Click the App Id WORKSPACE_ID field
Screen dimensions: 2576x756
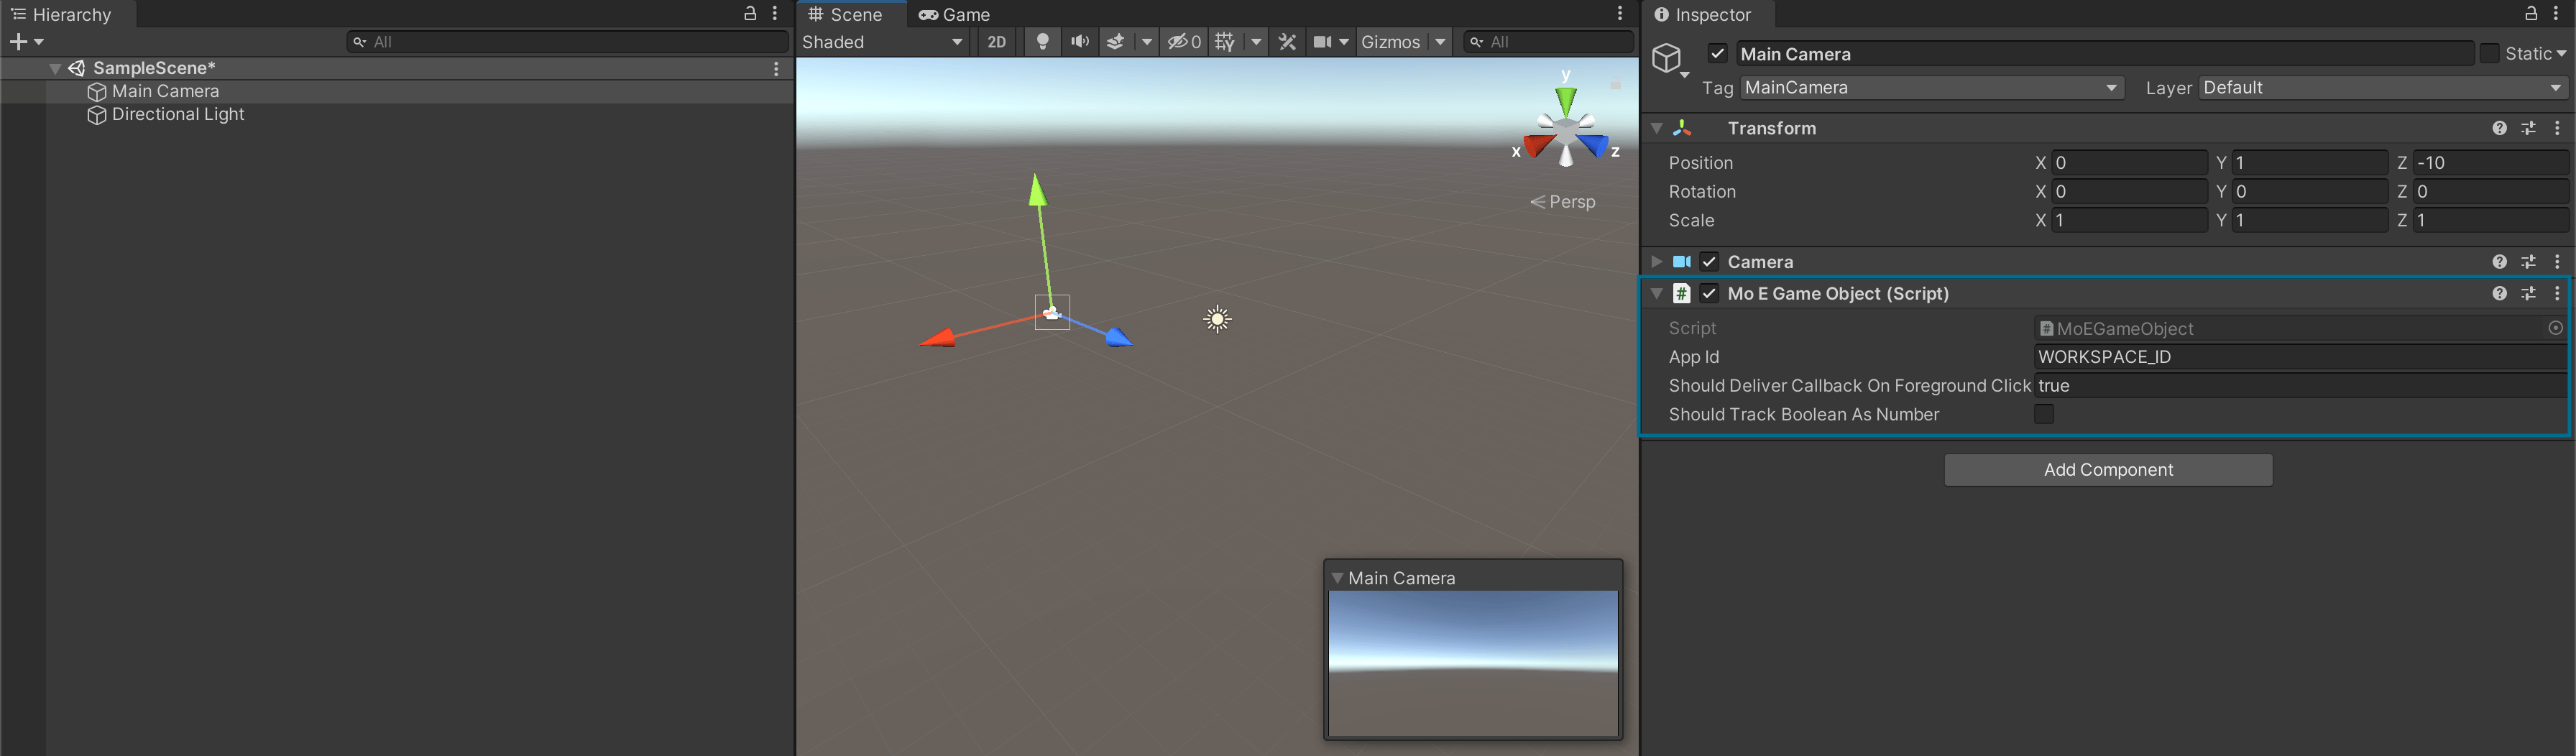click(2300, 357)
